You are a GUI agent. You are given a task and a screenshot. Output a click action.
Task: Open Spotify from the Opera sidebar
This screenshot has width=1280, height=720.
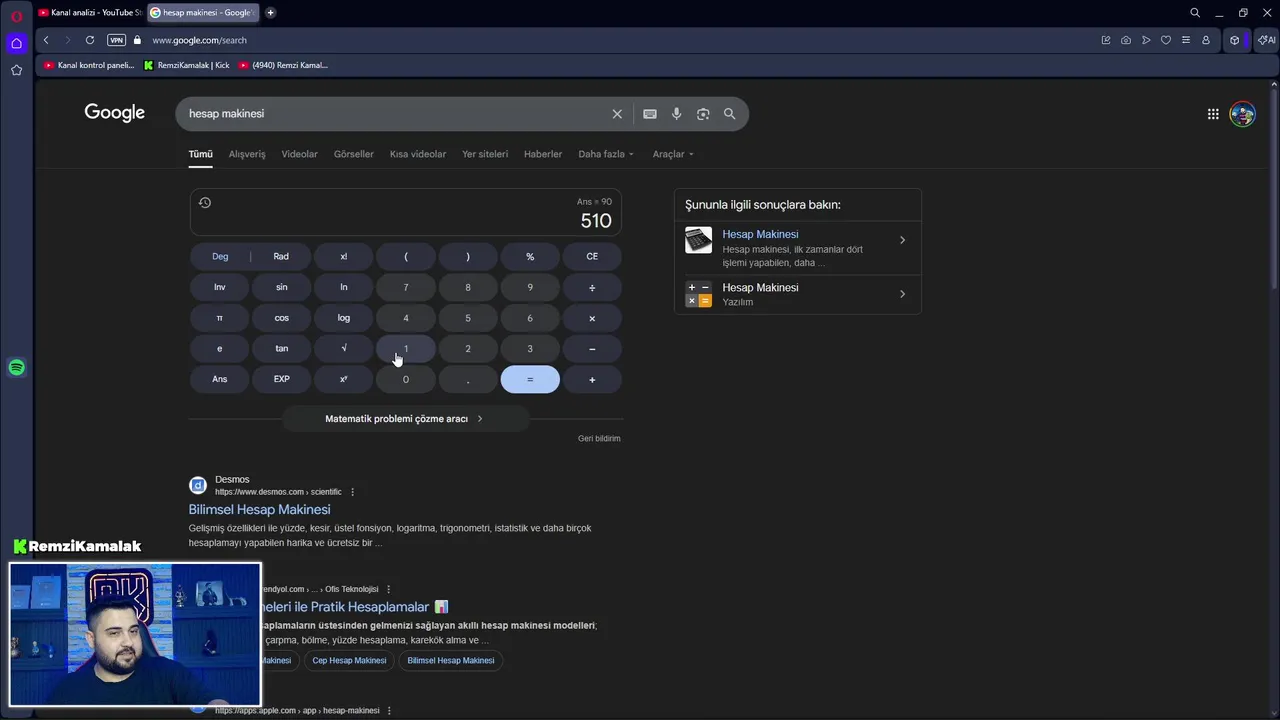(16, 367)
